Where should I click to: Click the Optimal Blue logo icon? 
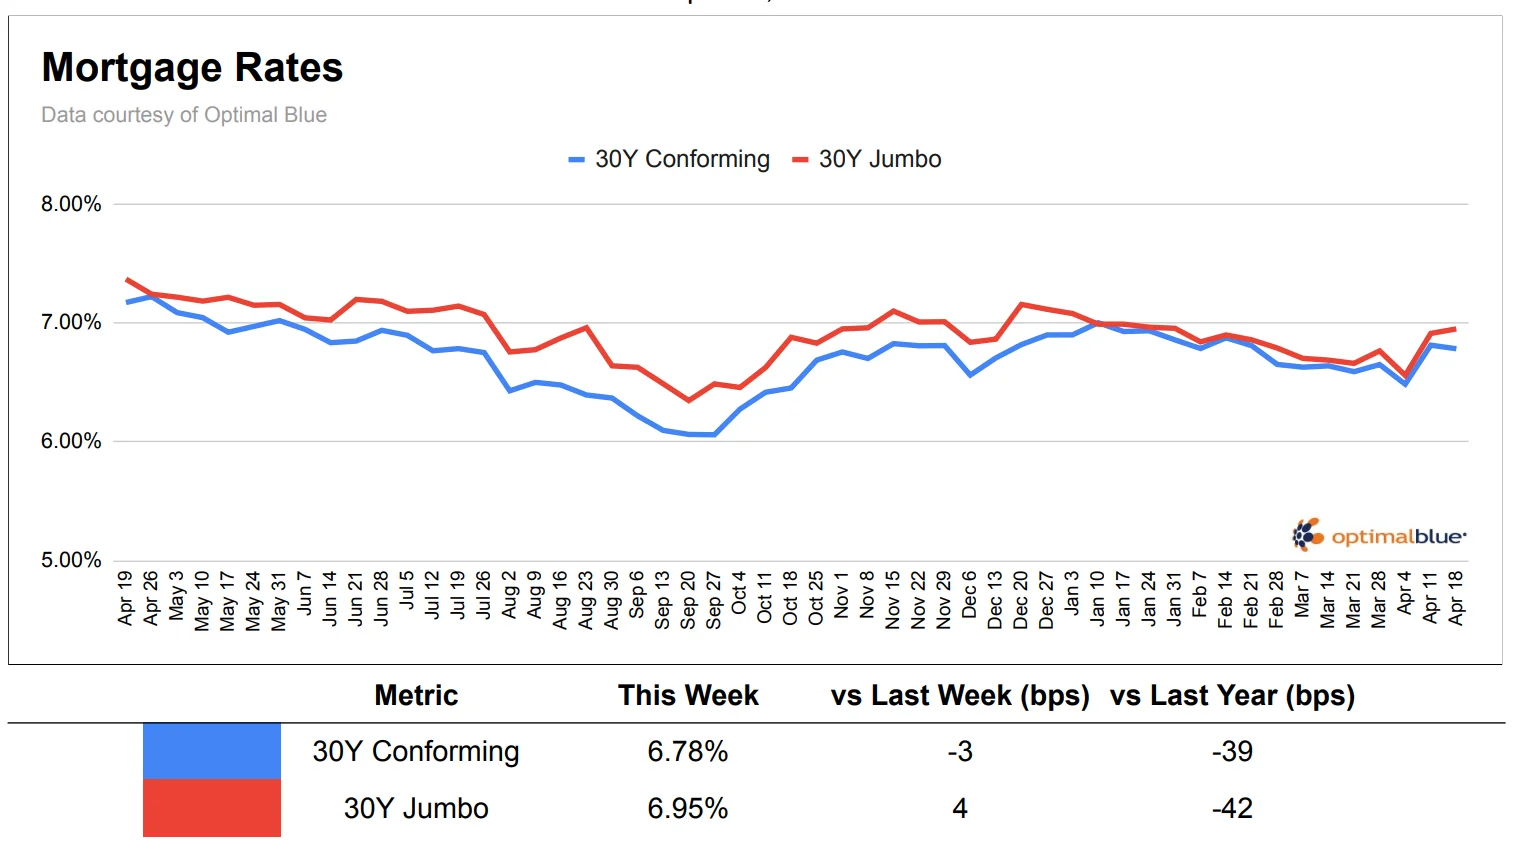point(1307,535)
